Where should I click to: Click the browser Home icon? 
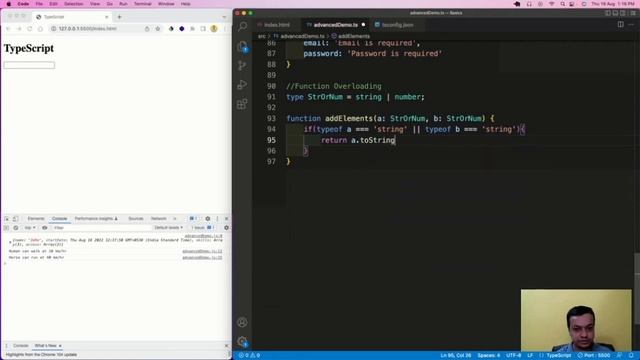click(40, 29)
